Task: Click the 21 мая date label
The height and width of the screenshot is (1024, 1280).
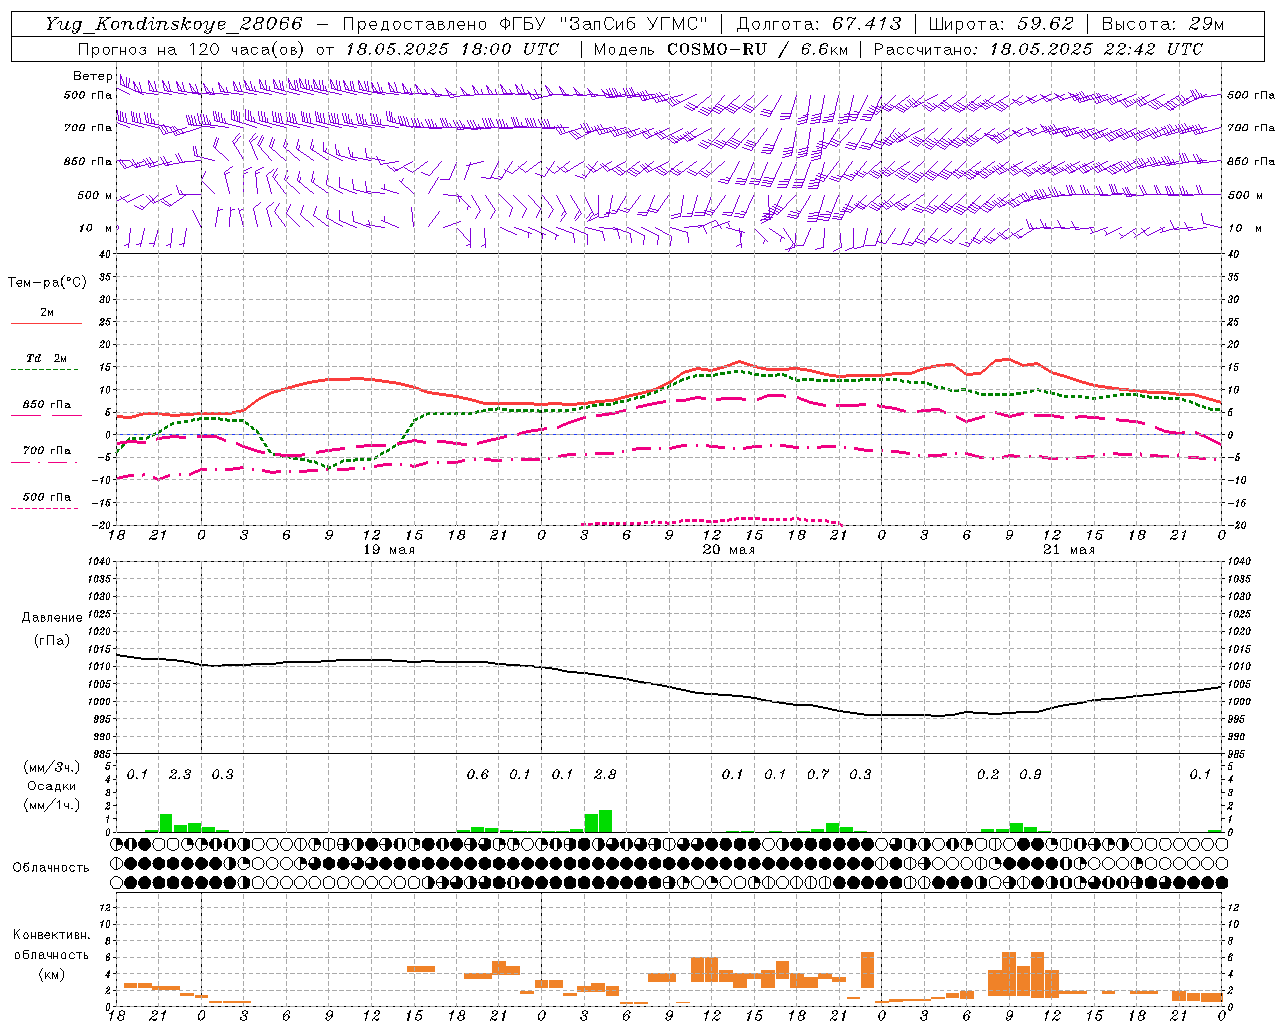Action: pos(1069,550)
